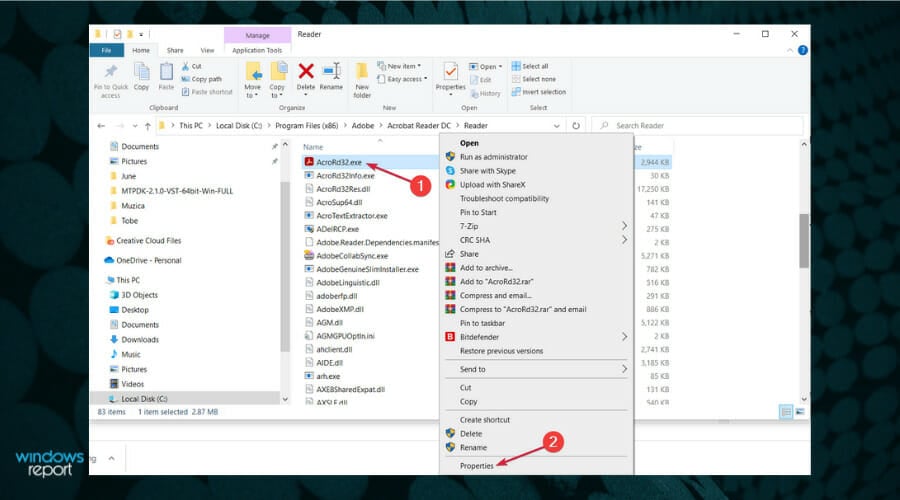900x500 pixels.
Task: Choose Create shortcut in context menu
Action: pos(484,420)
